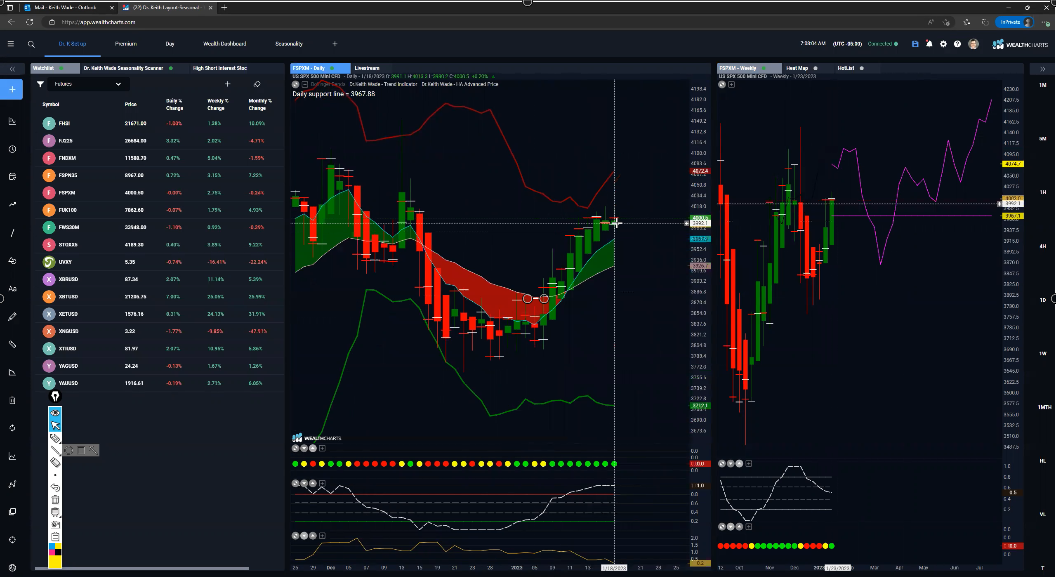Select the Watchlist panel tab
The image size is (1056, 577).
click(x=55, y=68)
